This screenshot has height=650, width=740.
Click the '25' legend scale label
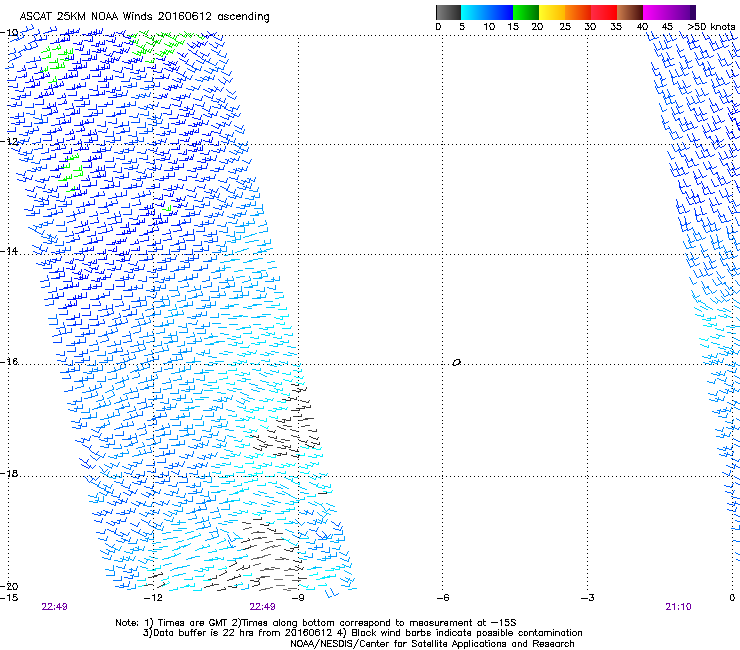tap(565, 27)
